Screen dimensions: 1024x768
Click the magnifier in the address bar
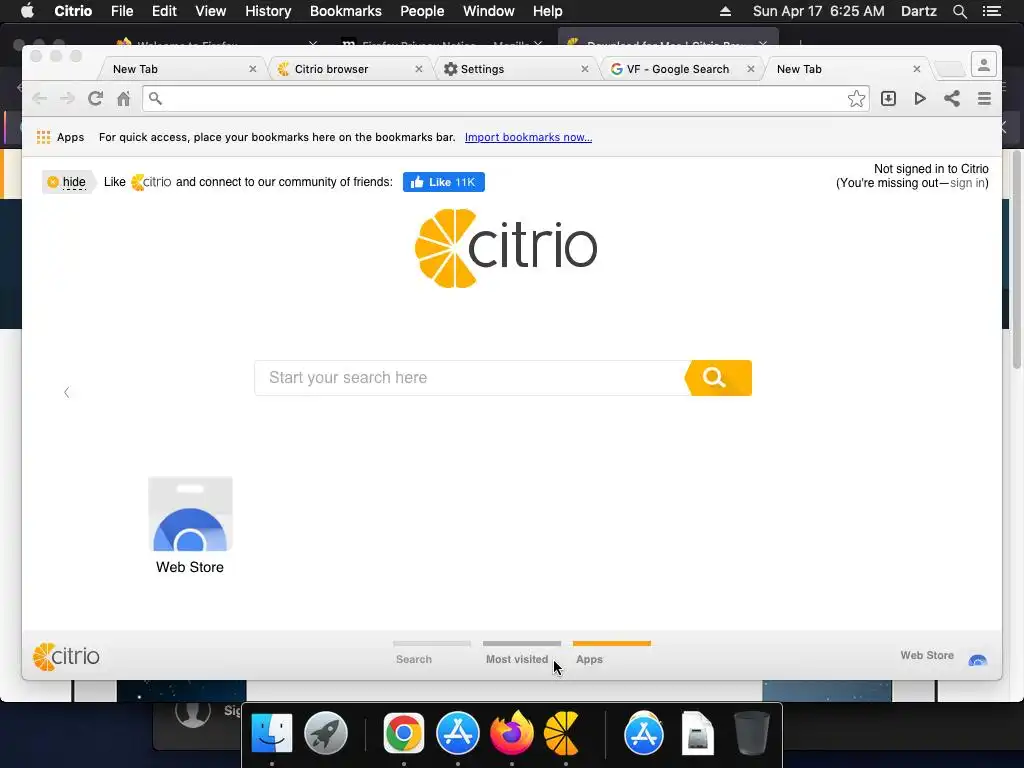click(x=155, y=99)
